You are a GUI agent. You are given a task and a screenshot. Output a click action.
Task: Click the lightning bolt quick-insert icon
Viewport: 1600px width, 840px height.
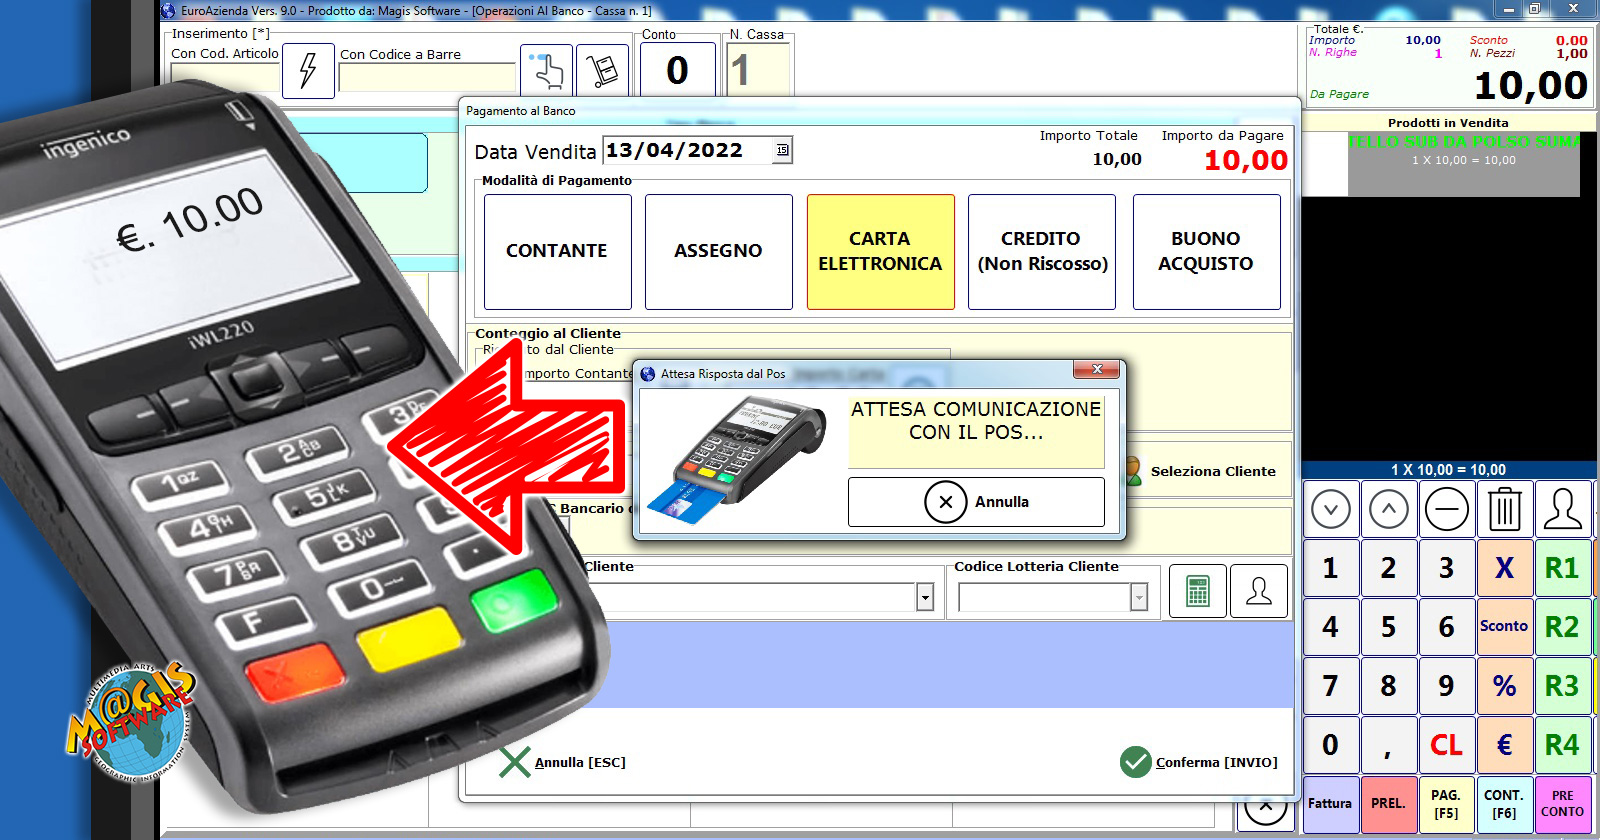pyautogui.click(x=308, y=70)
